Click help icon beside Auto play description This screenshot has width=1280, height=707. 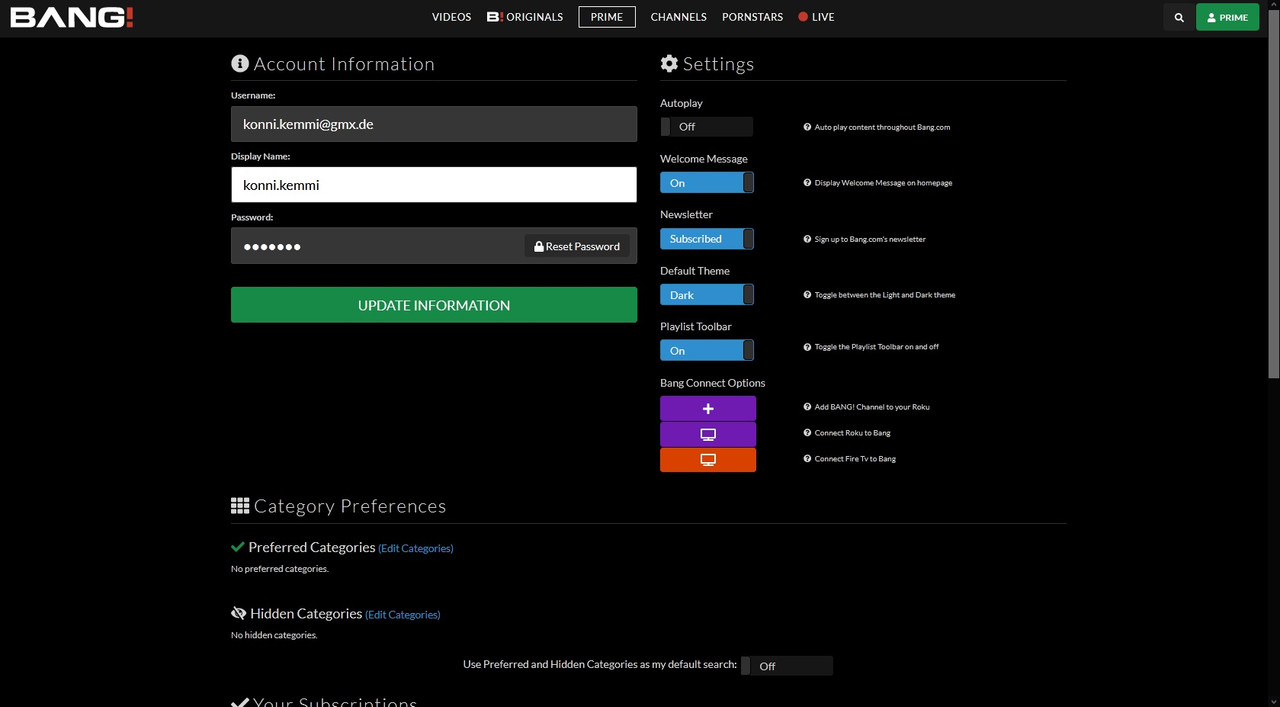click(x=807, y=127)
